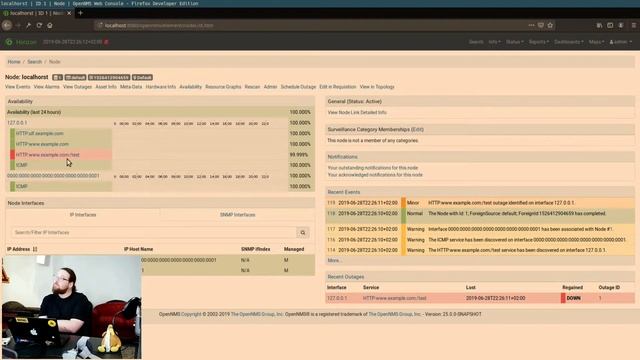Screen dimensions: 640x360
Task: Open HTTP-www.example.com service in Availability
Action: click(42, 144)
